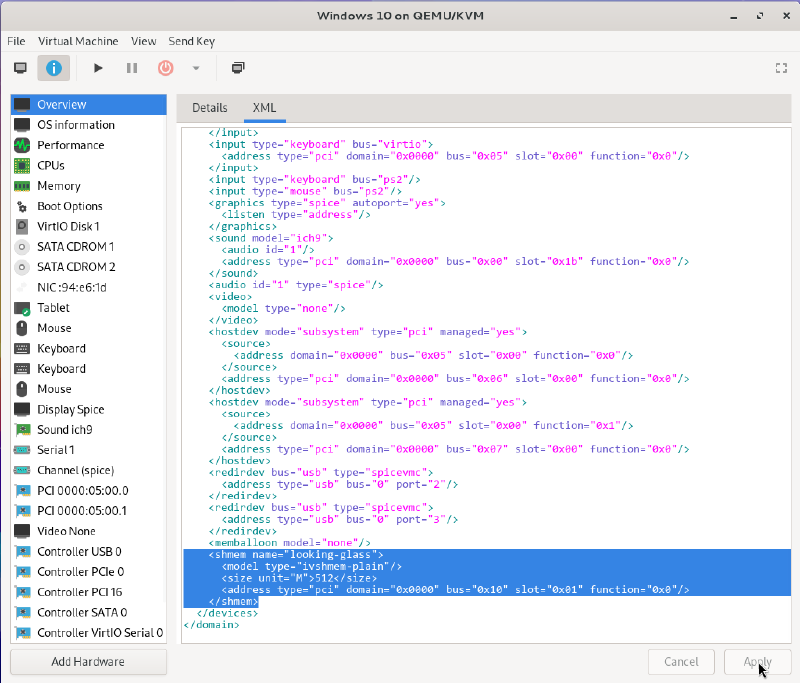This screenshot has height=683, width=800.
Task: Switch to fullscreen view icon
Action: coord(781,68)
